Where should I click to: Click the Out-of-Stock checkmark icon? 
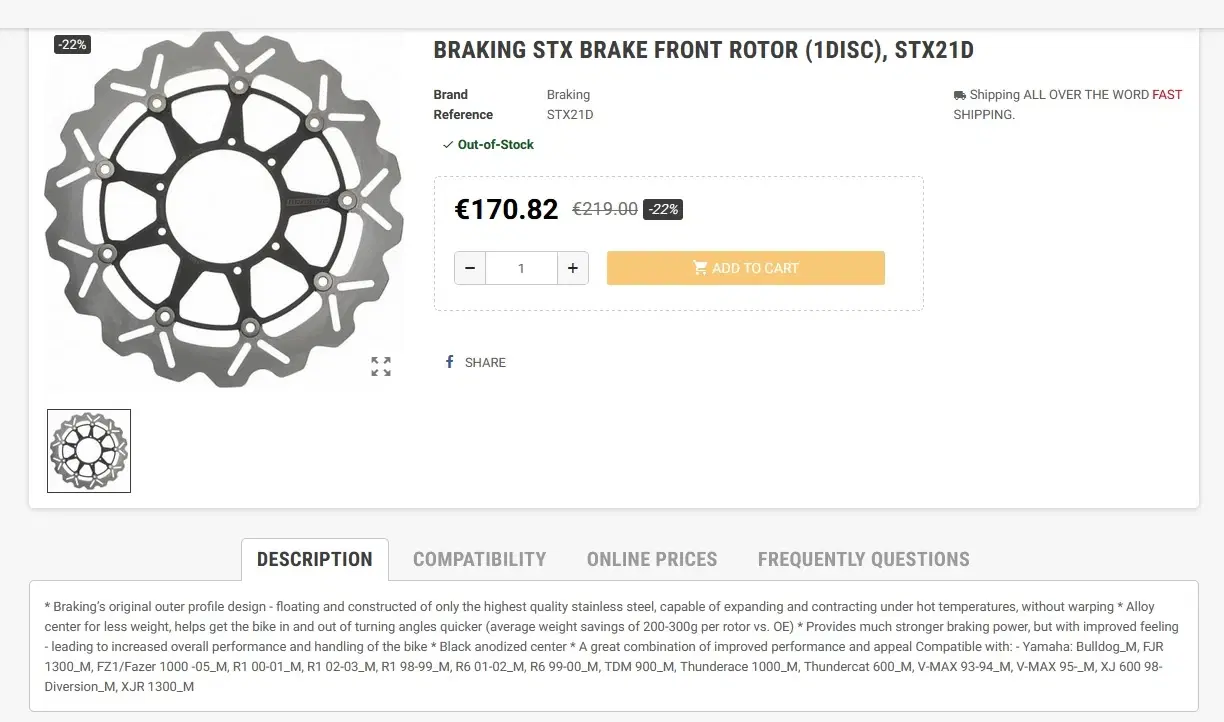pyautogui.click(x=448, y=145)
